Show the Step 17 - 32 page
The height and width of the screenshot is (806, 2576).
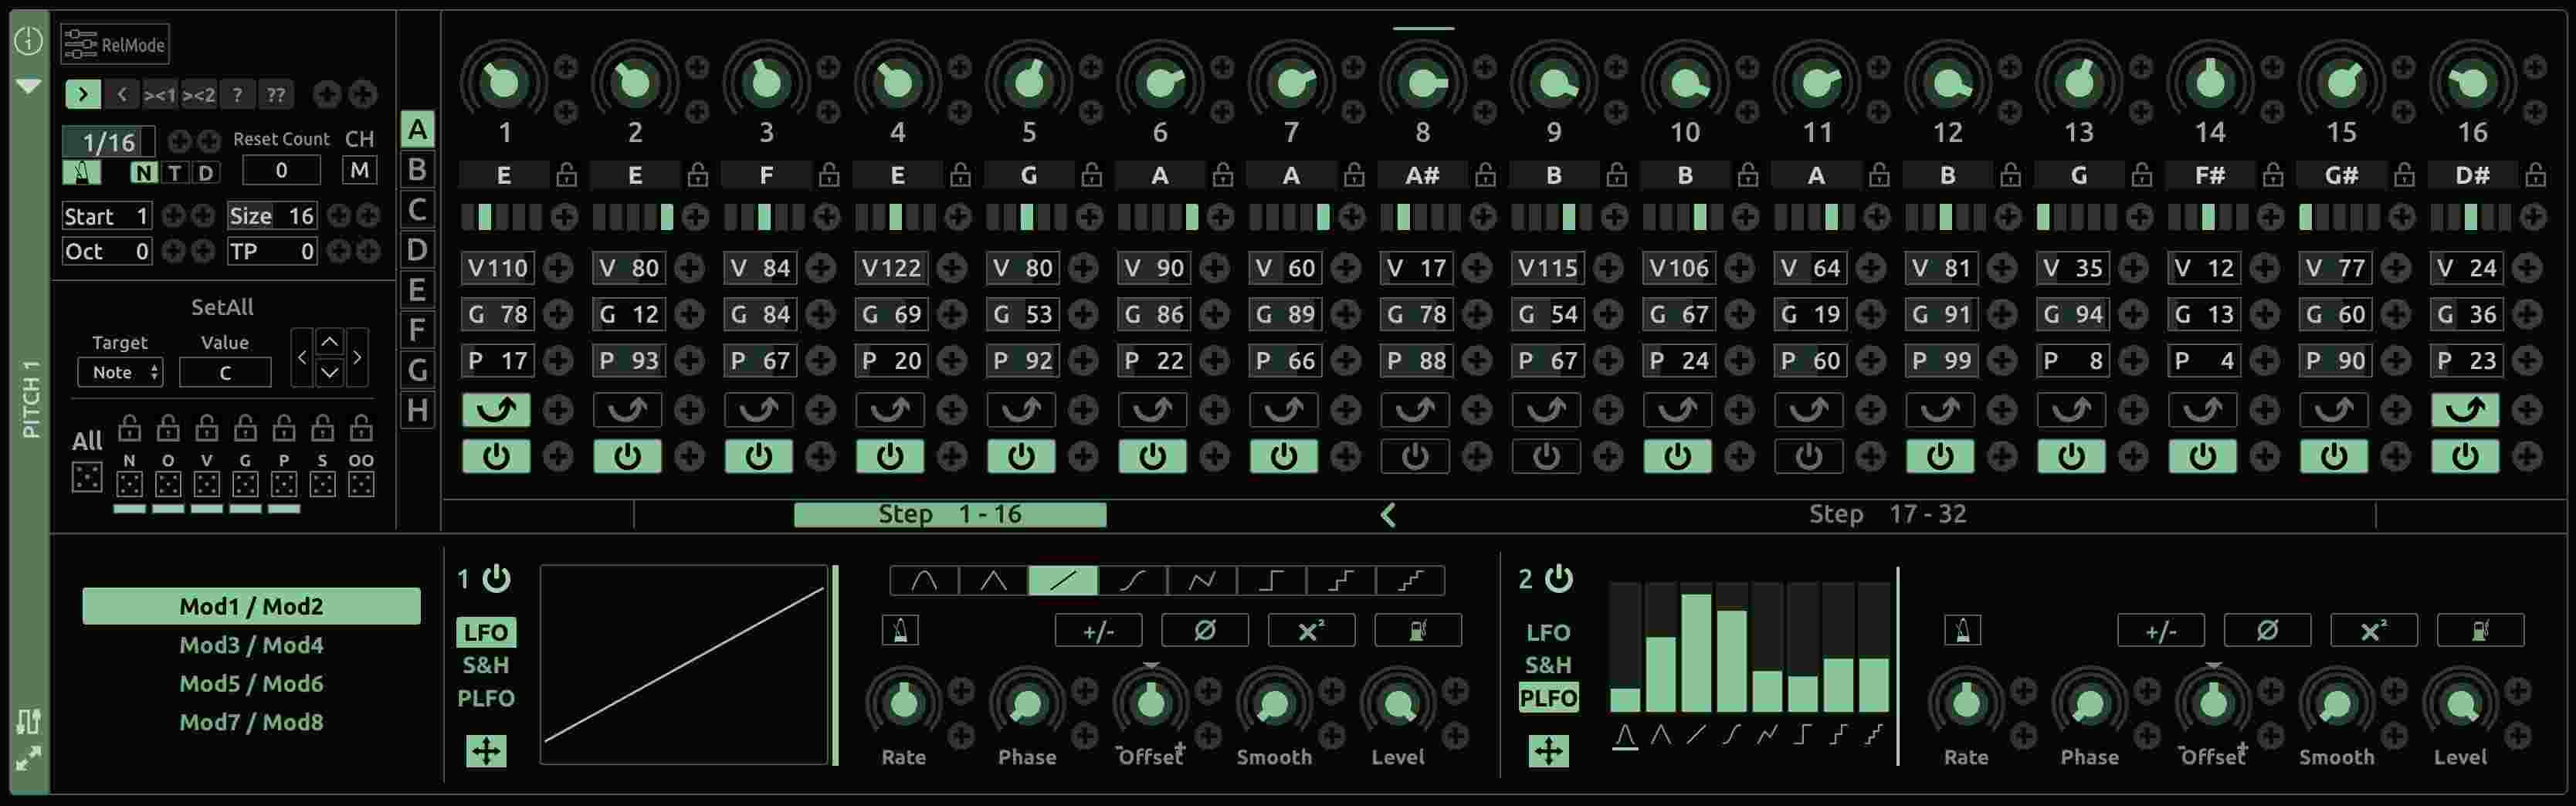pos(1887,514)
